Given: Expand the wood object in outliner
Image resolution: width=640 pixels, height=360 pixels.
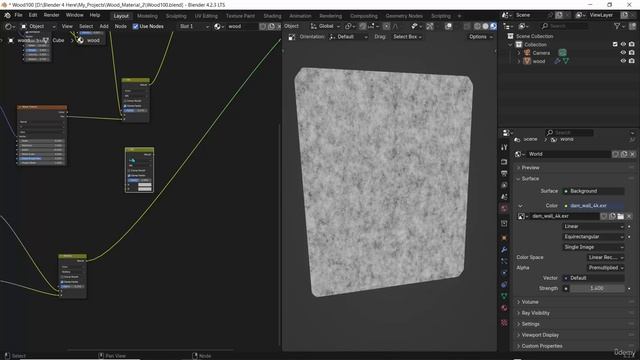Looking at the screenshot, I should tap(519, 61).
